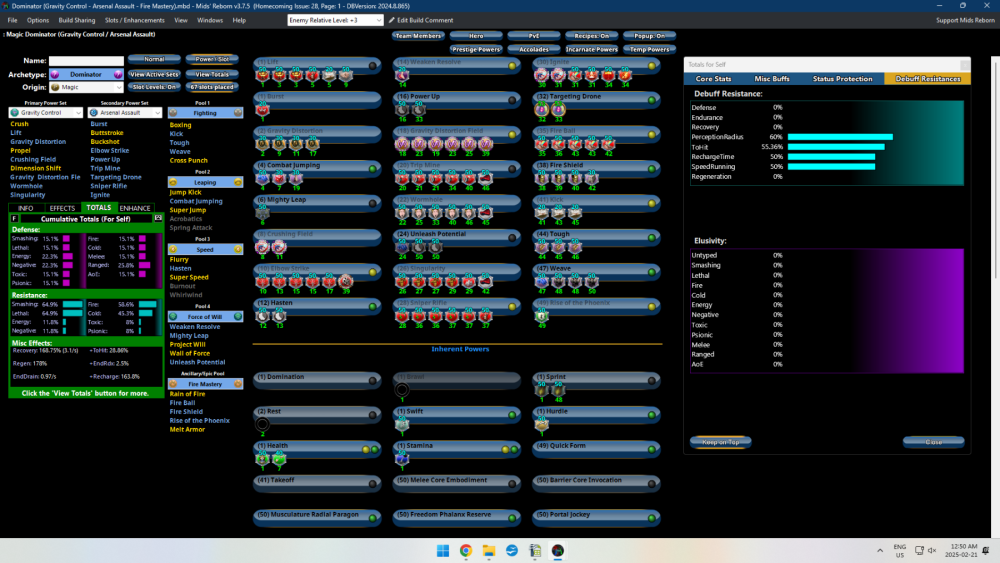Viewport: 1000px width, 563px height.
Task: Toggle the Tough power bar indicator
Action: coord(652,238)
